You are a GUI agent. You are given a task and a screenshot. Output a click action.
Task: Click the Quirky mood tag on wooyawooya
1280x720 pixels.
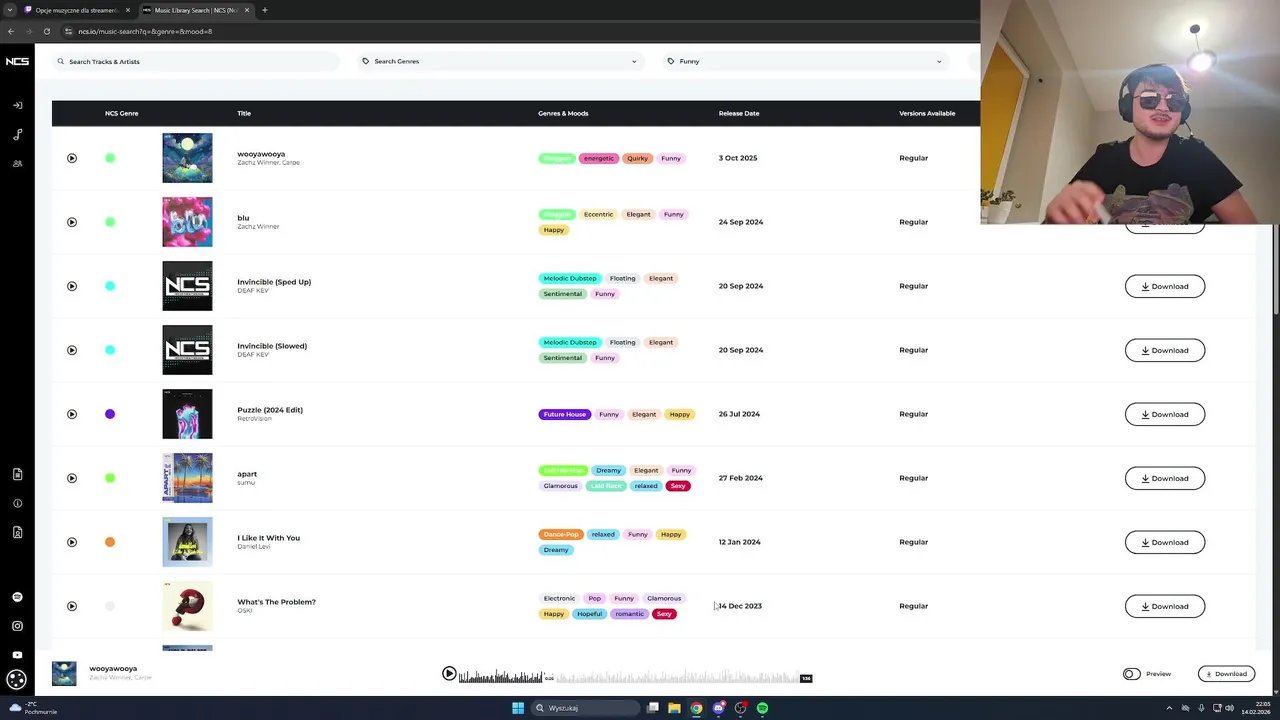637,158
